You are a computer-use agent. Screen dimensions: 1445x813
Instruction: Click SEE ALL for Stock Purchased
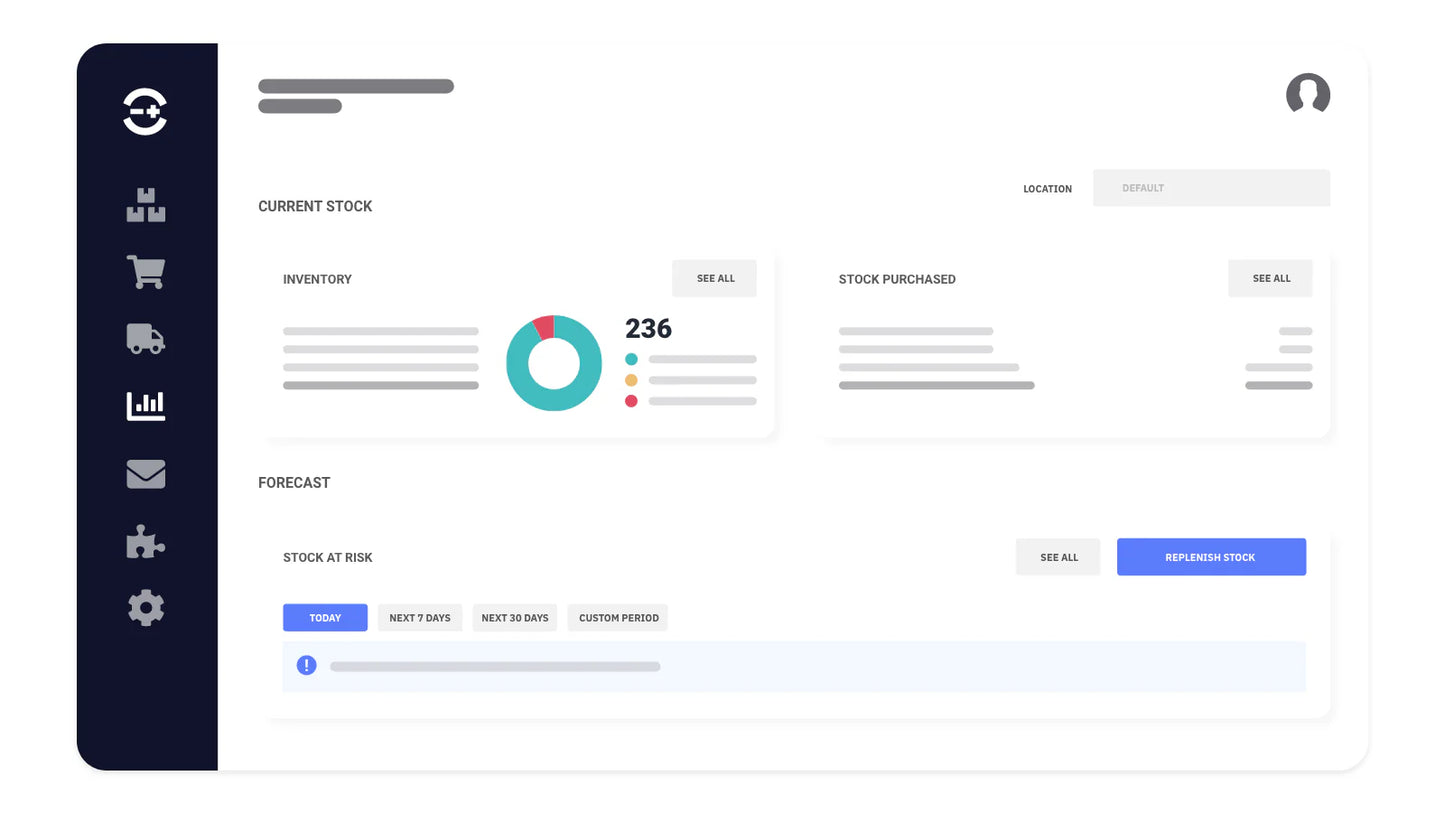(1270, 278)
